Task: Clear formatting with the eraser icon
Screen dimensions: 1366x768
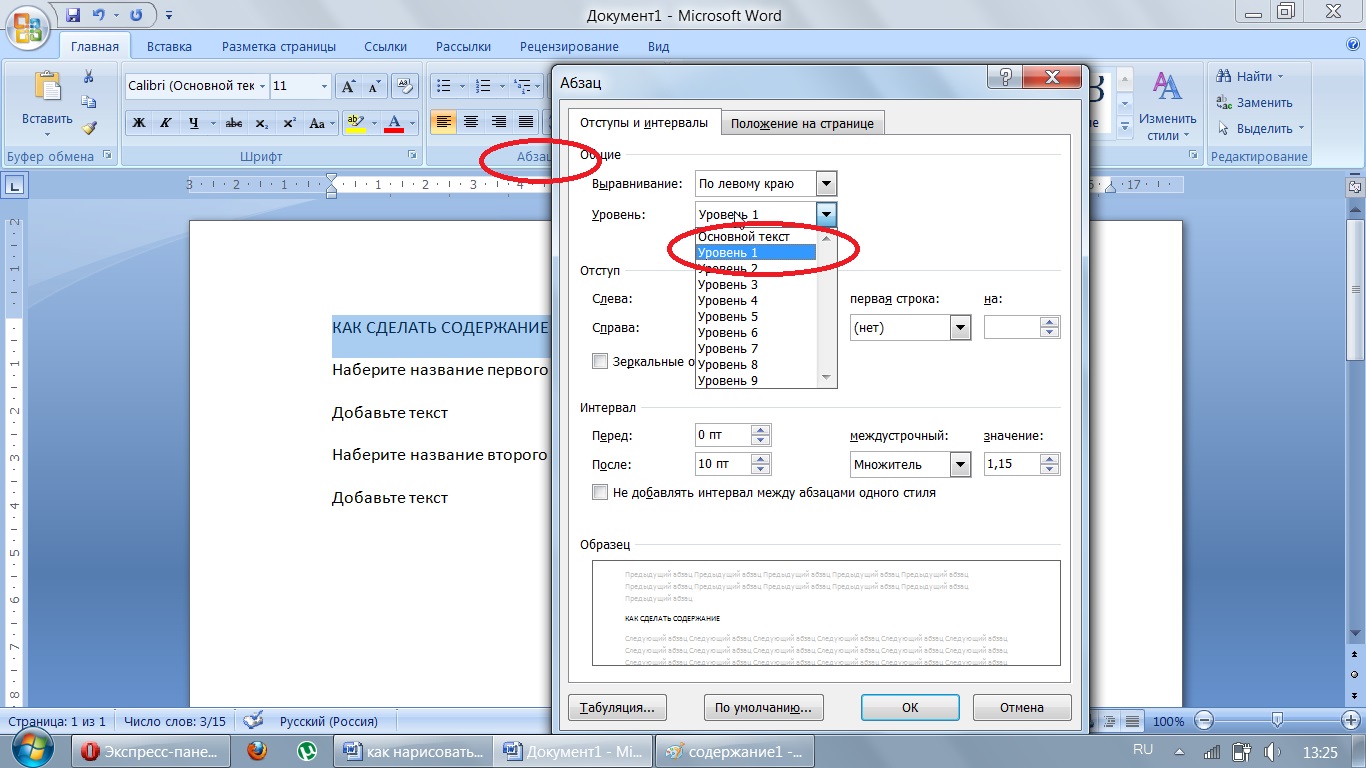Action: point(404,86)
